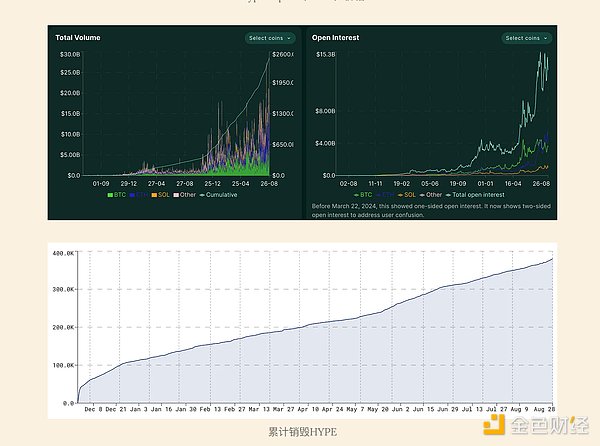Toggle ETH series in Total Volume legend
Screen dimensions: 600x446
(x=142, y=194)
